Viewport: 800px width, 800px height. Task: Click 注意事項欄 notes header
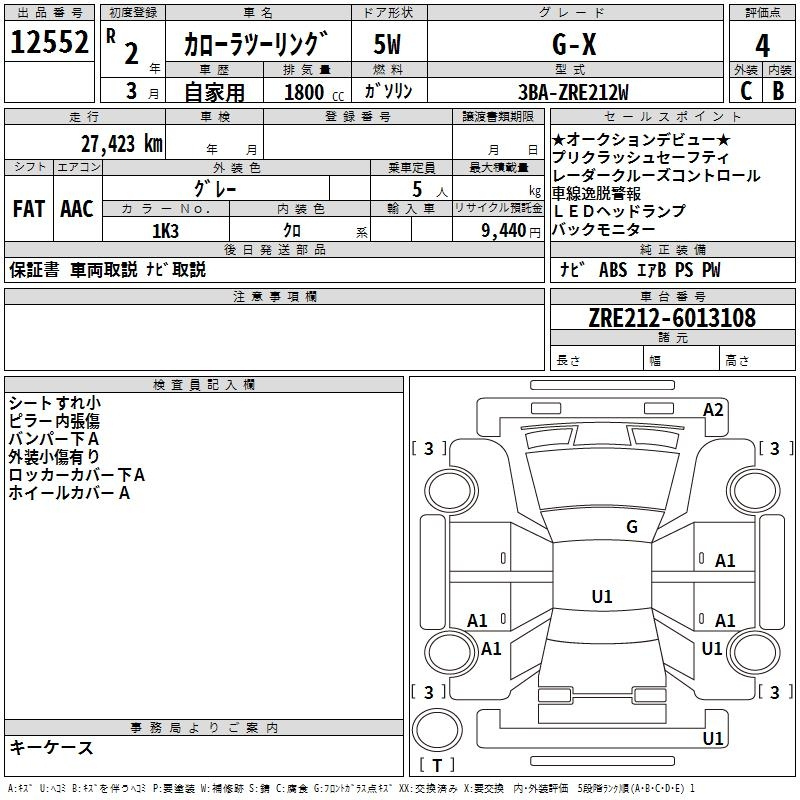274,296
